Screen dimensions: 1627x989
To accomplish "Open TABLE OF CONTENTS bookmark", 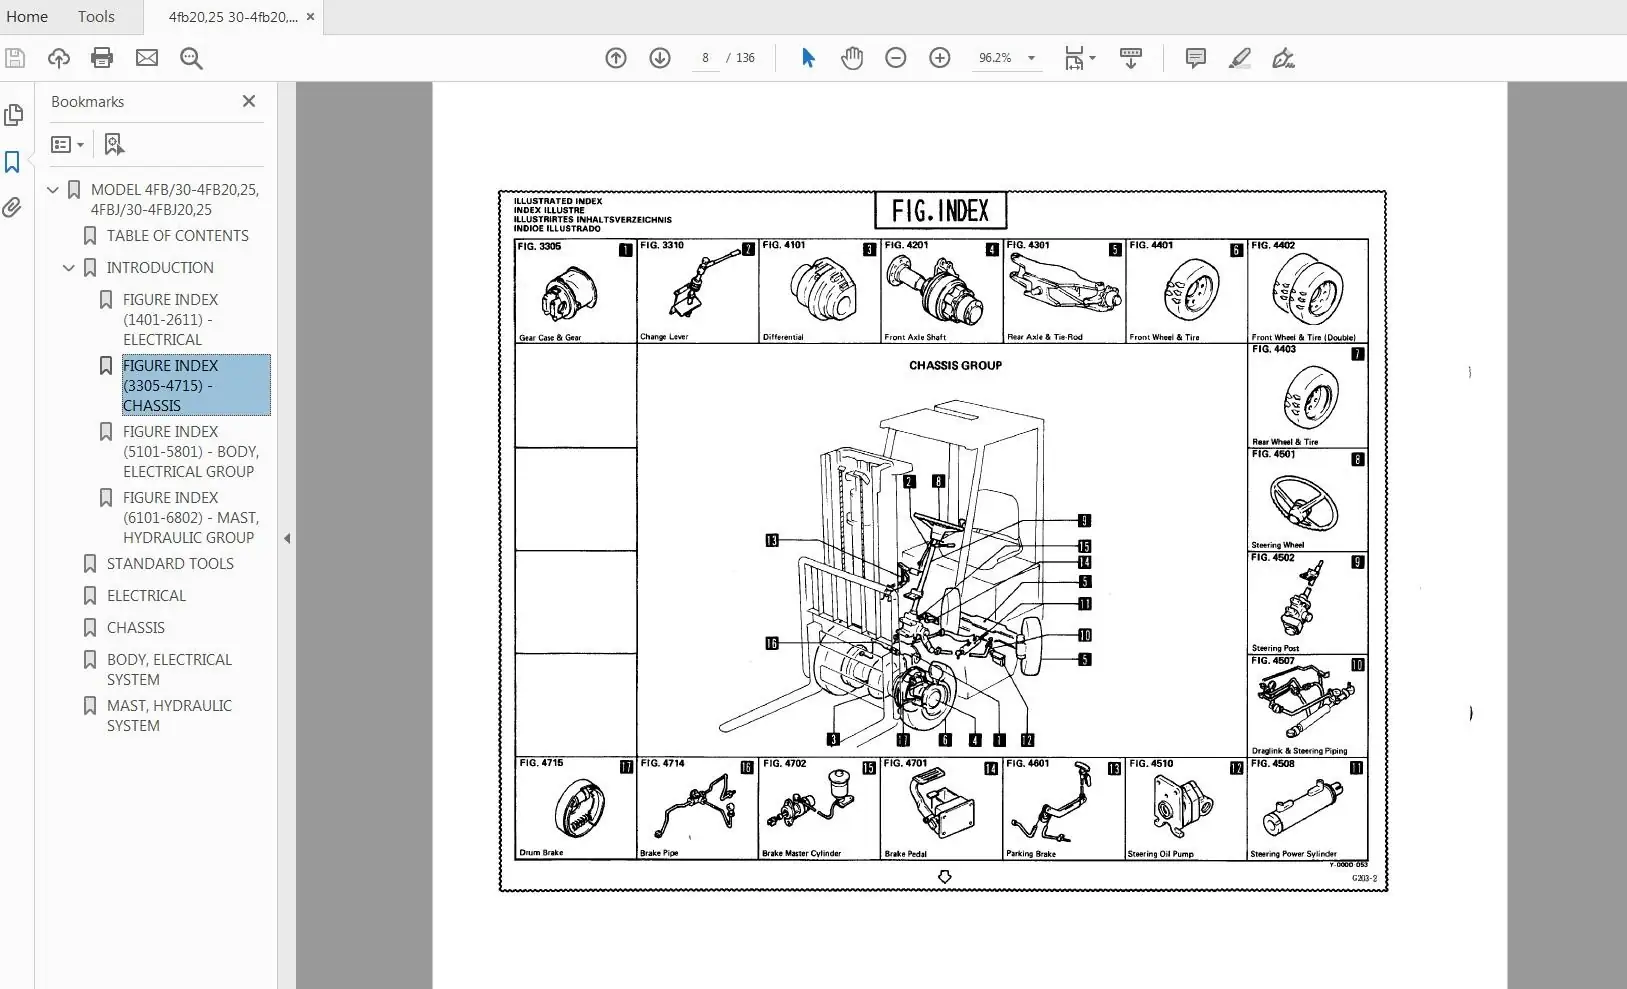I will coord(177,236).
